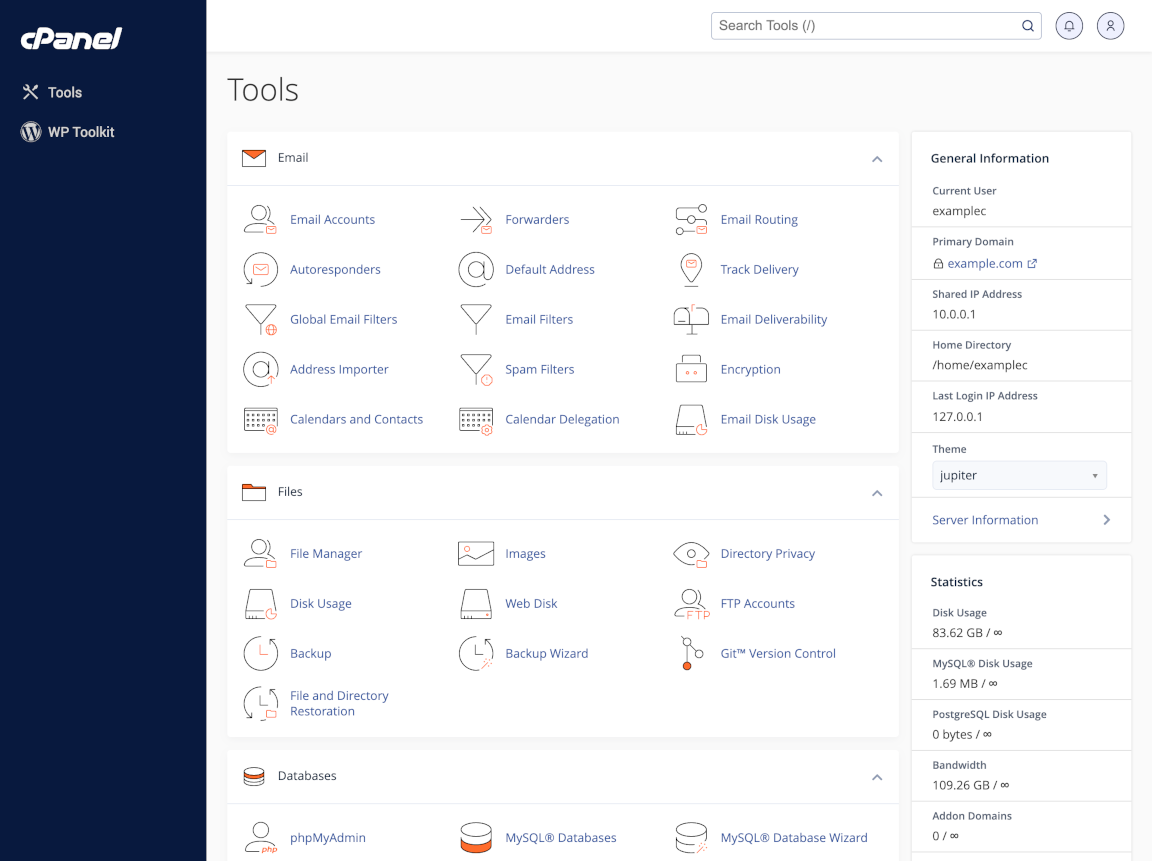The height and width of the screenshot is (861, 1152).
Task: Open WP Toolkit from the sidebar
Action: [81, 132]
